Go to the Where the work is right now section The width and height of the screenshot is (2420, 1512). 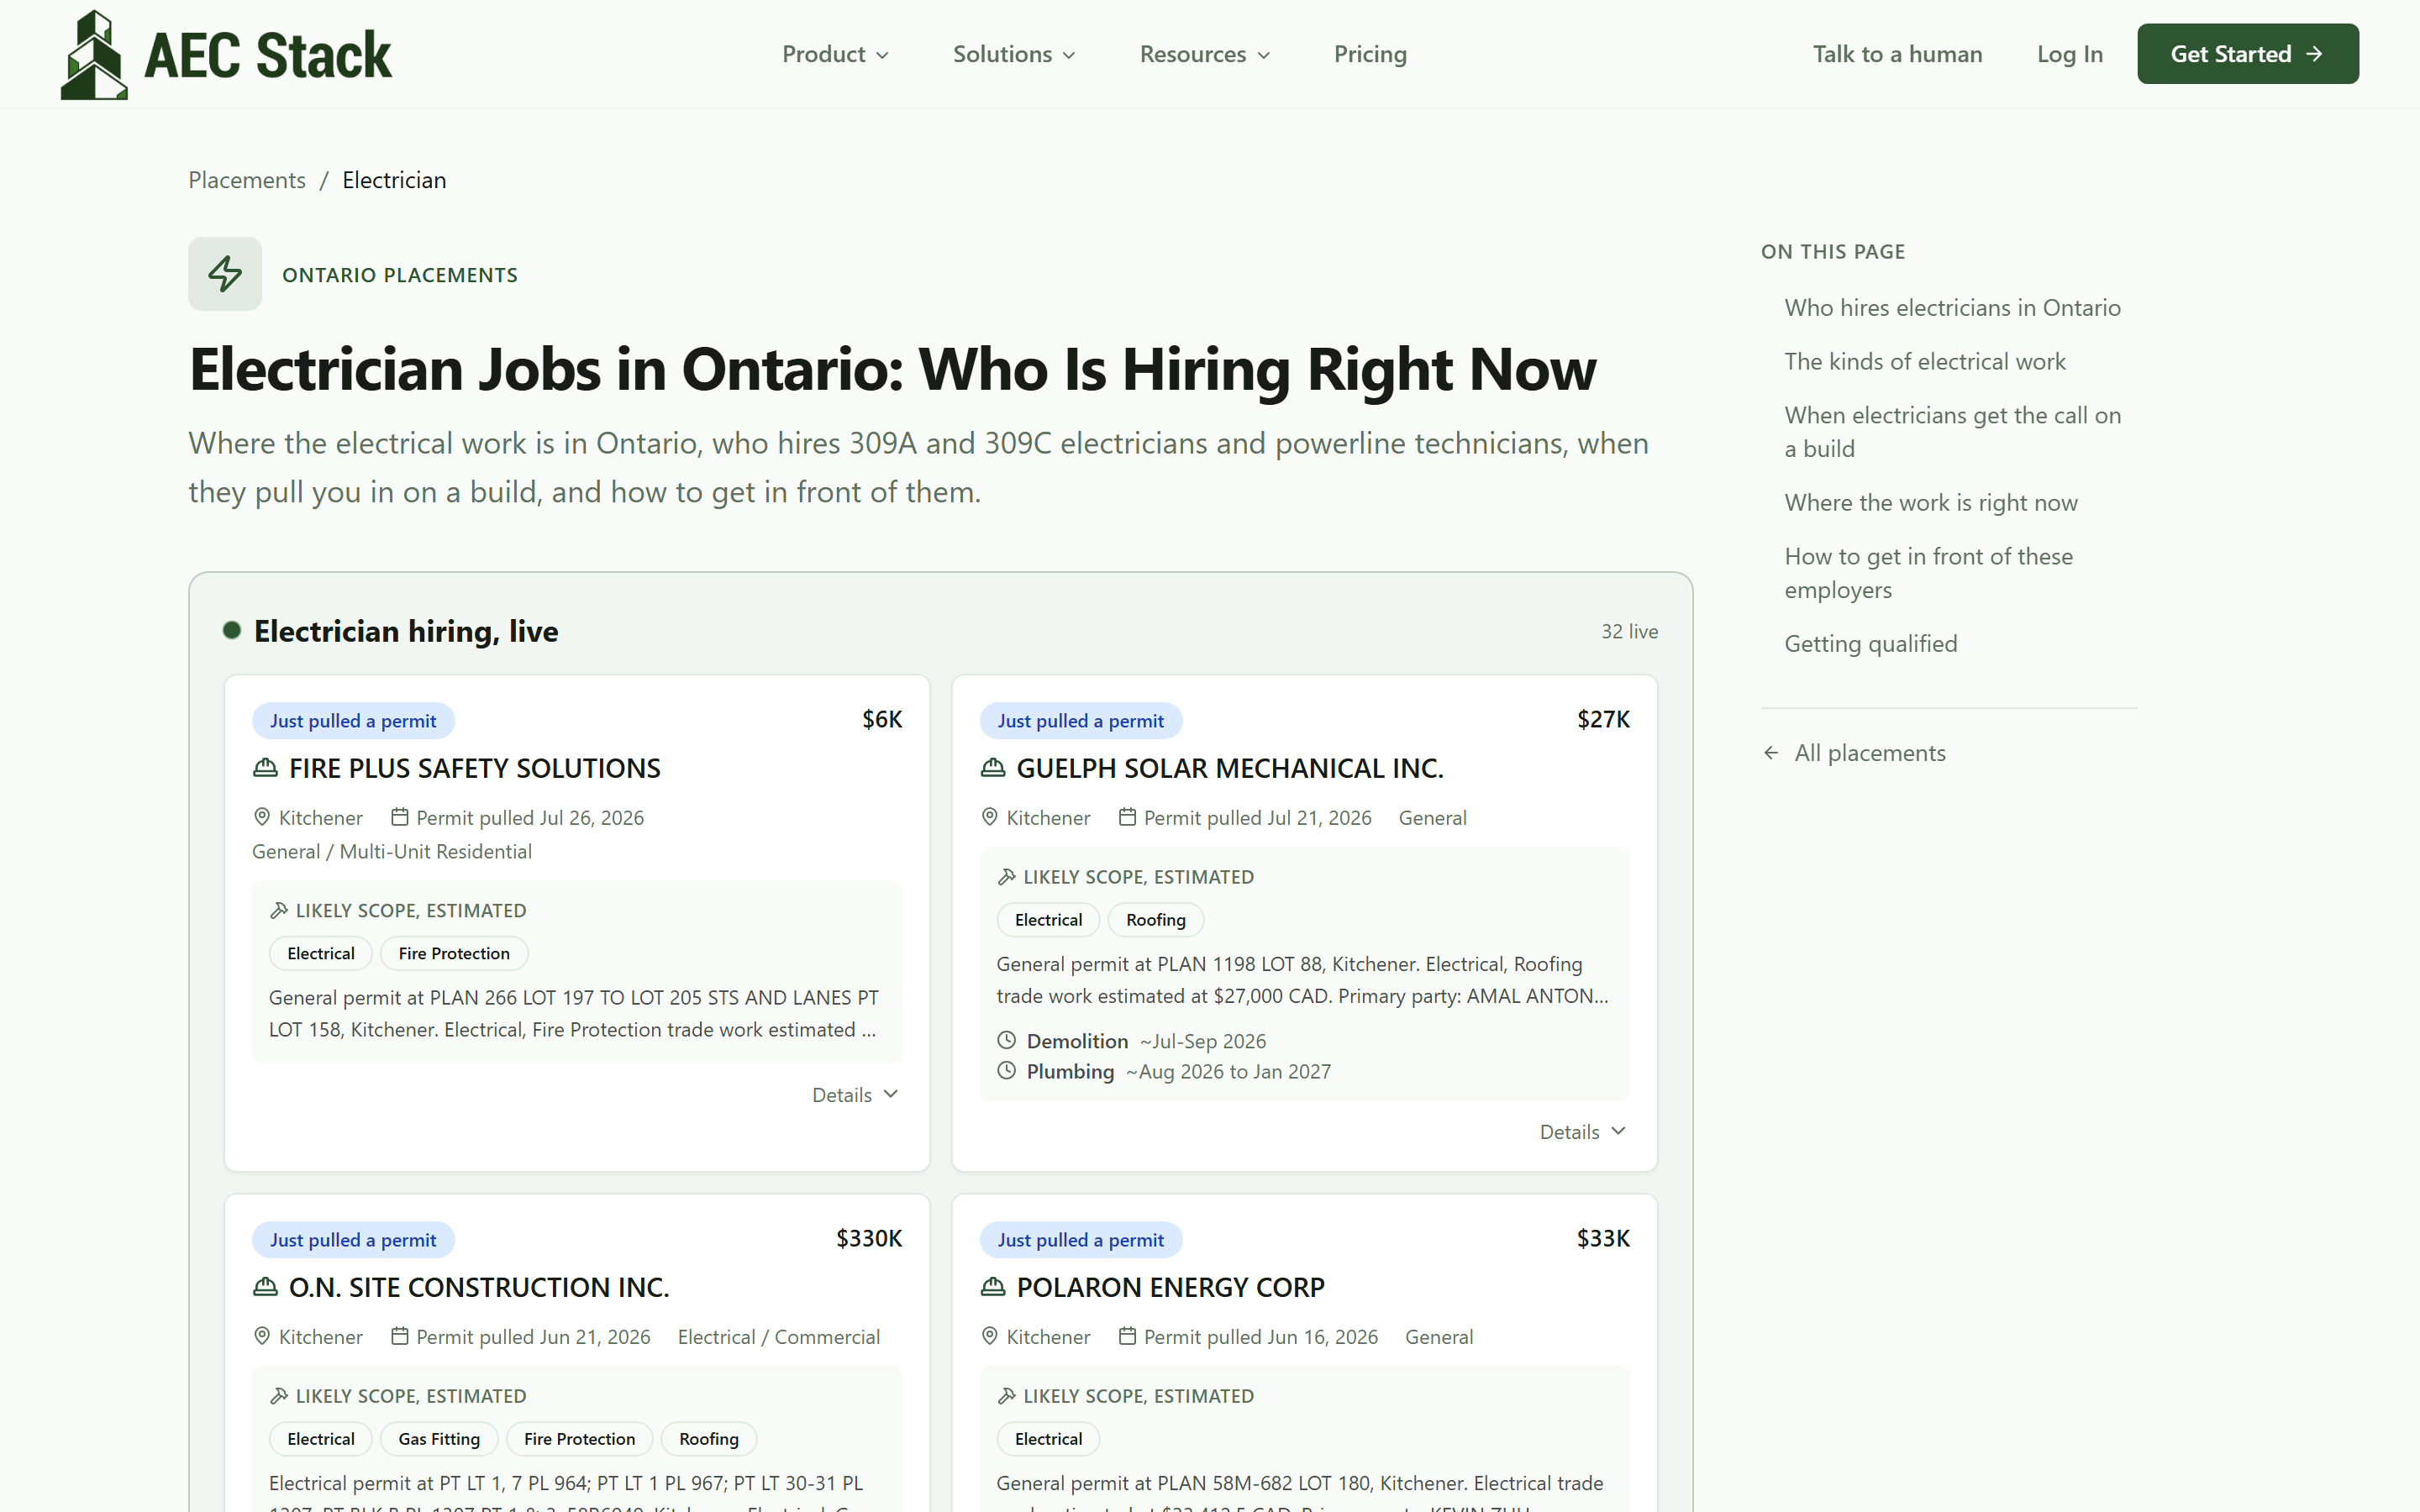1931,503
